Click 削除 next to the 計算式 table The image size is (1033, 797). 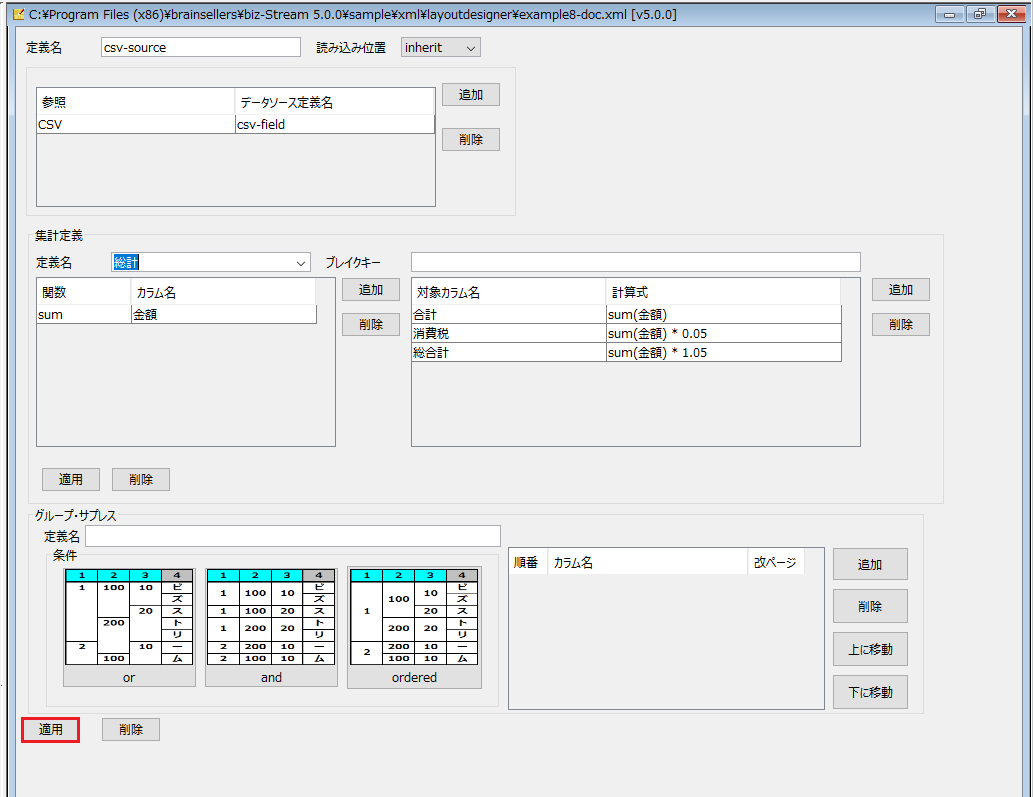pos(901,325)
